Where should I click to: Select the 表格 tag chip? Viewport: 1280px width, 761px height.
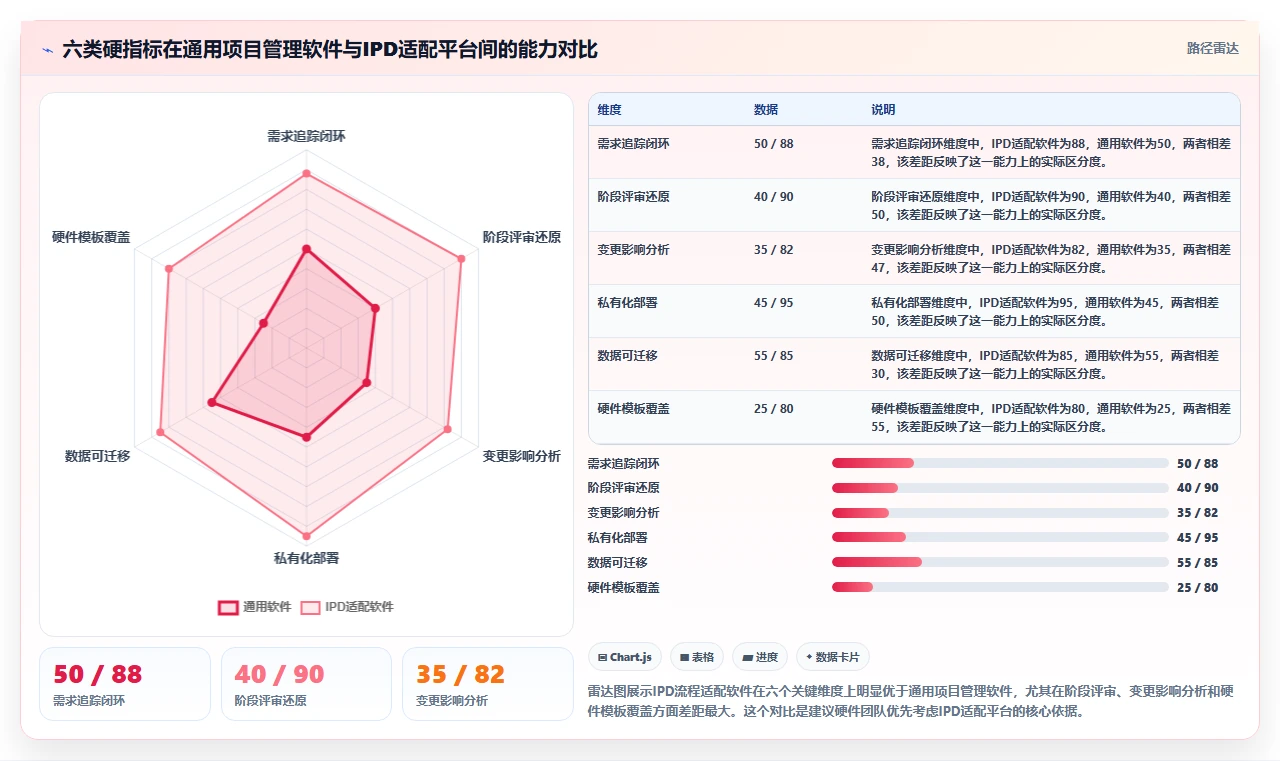[697, 657]
